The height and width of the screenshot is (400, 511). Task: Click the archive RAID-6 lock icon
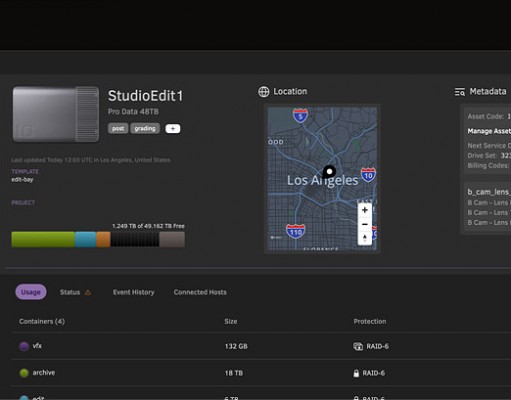[356, 373]
